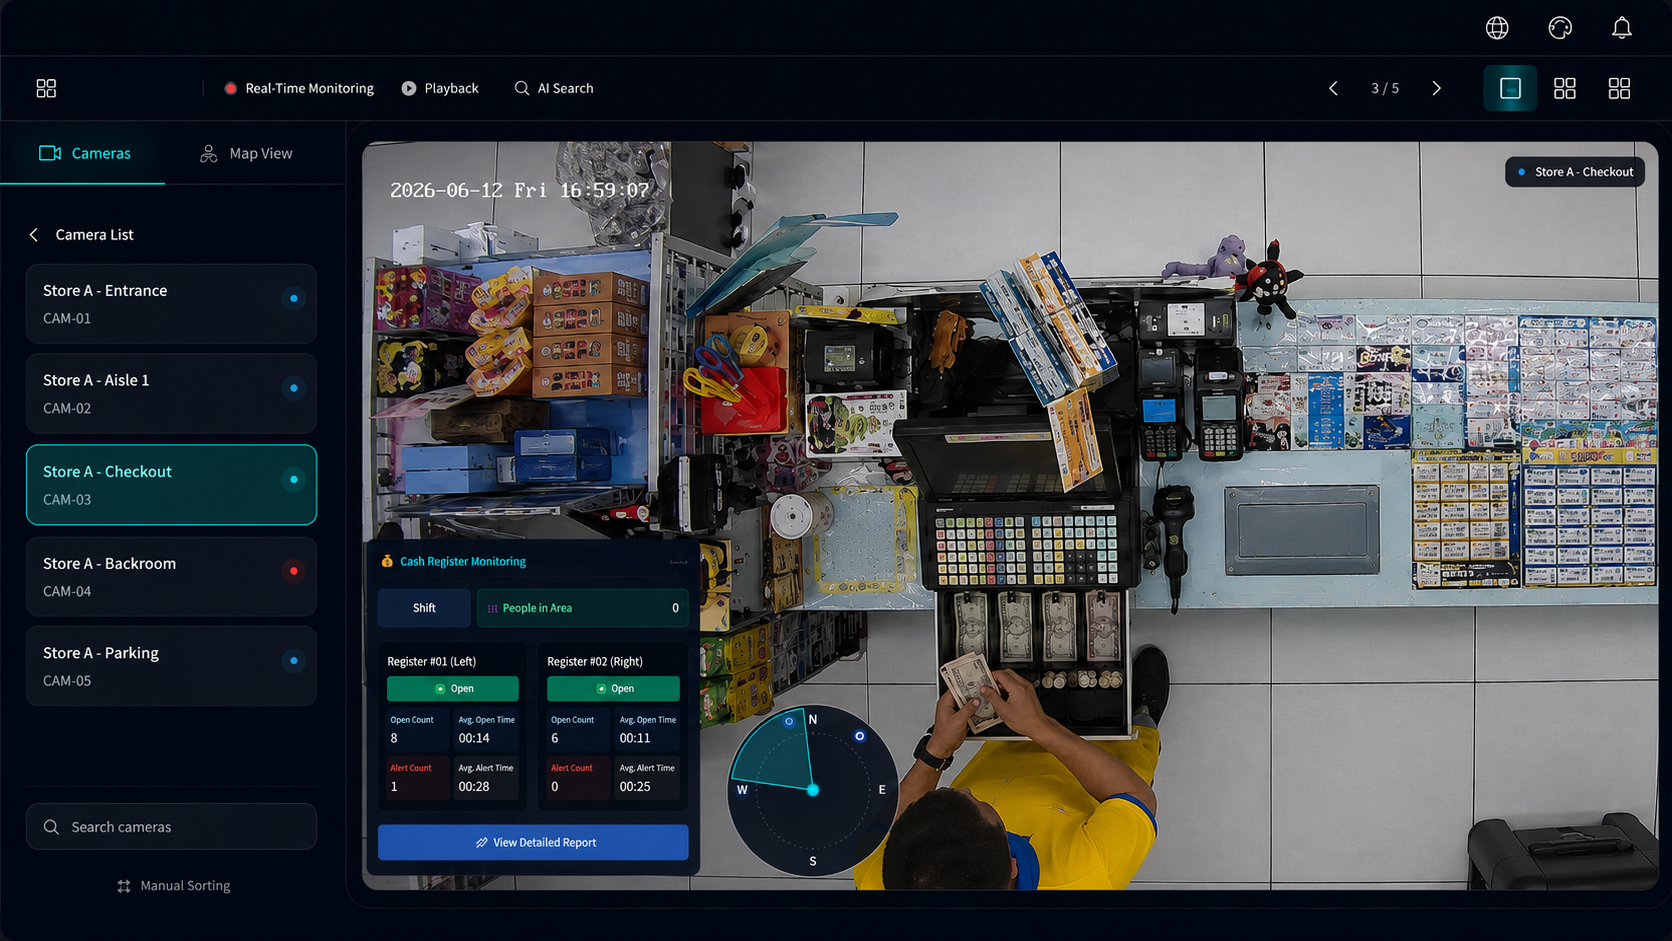Click Register #02 Alert Count value 0
1672x941 pixels.
pos(555,787)
